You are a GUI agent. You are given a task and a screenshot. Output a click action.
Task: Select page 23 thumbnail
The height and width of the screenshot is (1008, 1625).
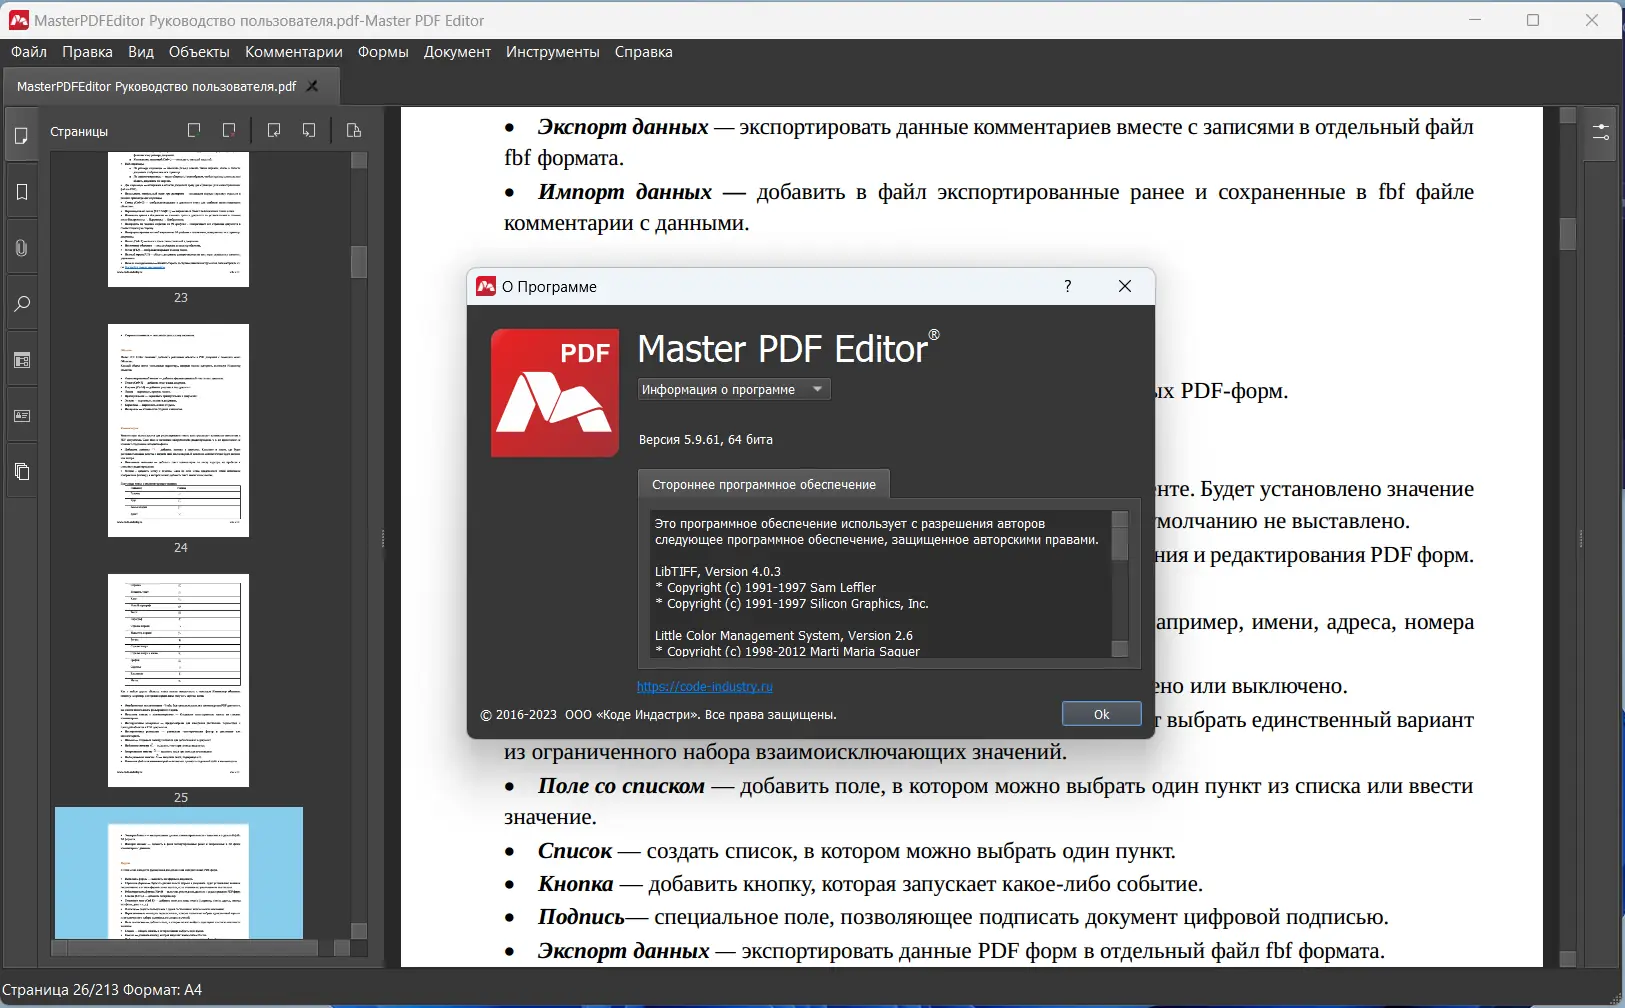click(178, 219)
